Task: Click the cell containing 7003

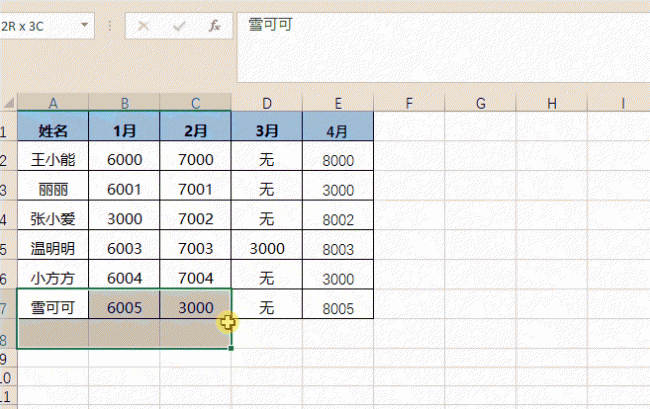Action: coord(196,245)
